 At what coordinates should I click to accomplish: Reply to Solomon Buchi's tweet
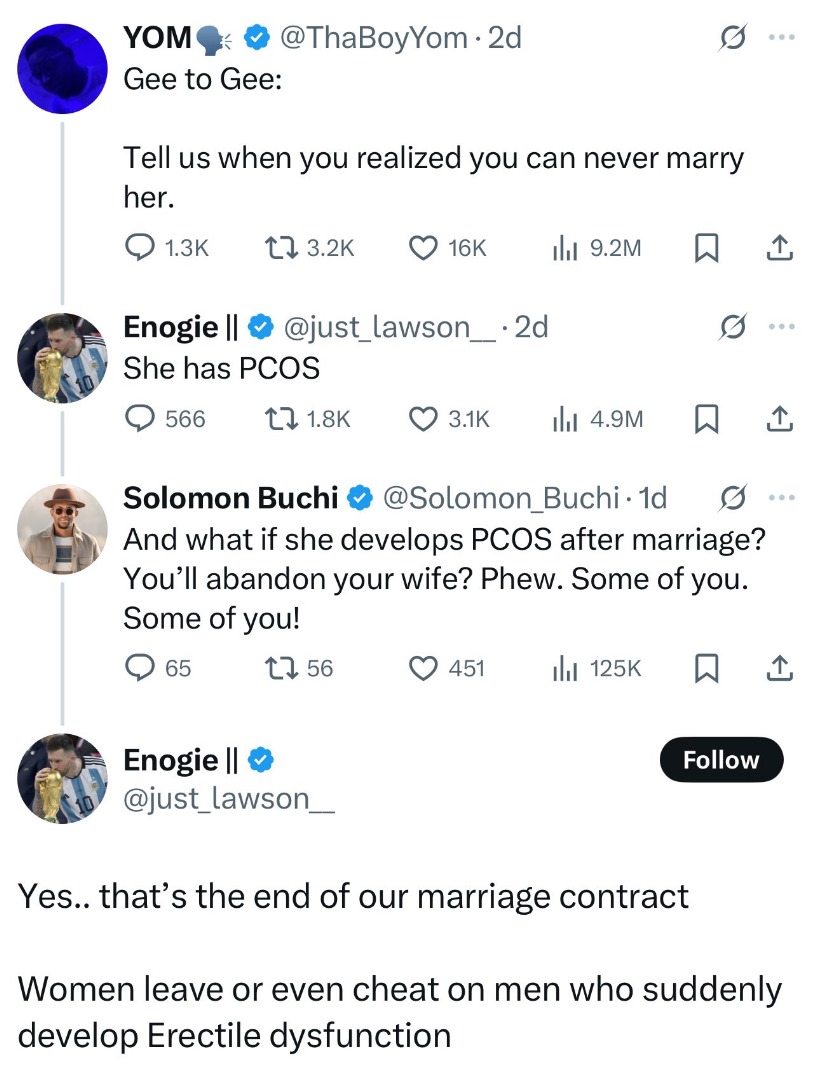pos(139,668)
